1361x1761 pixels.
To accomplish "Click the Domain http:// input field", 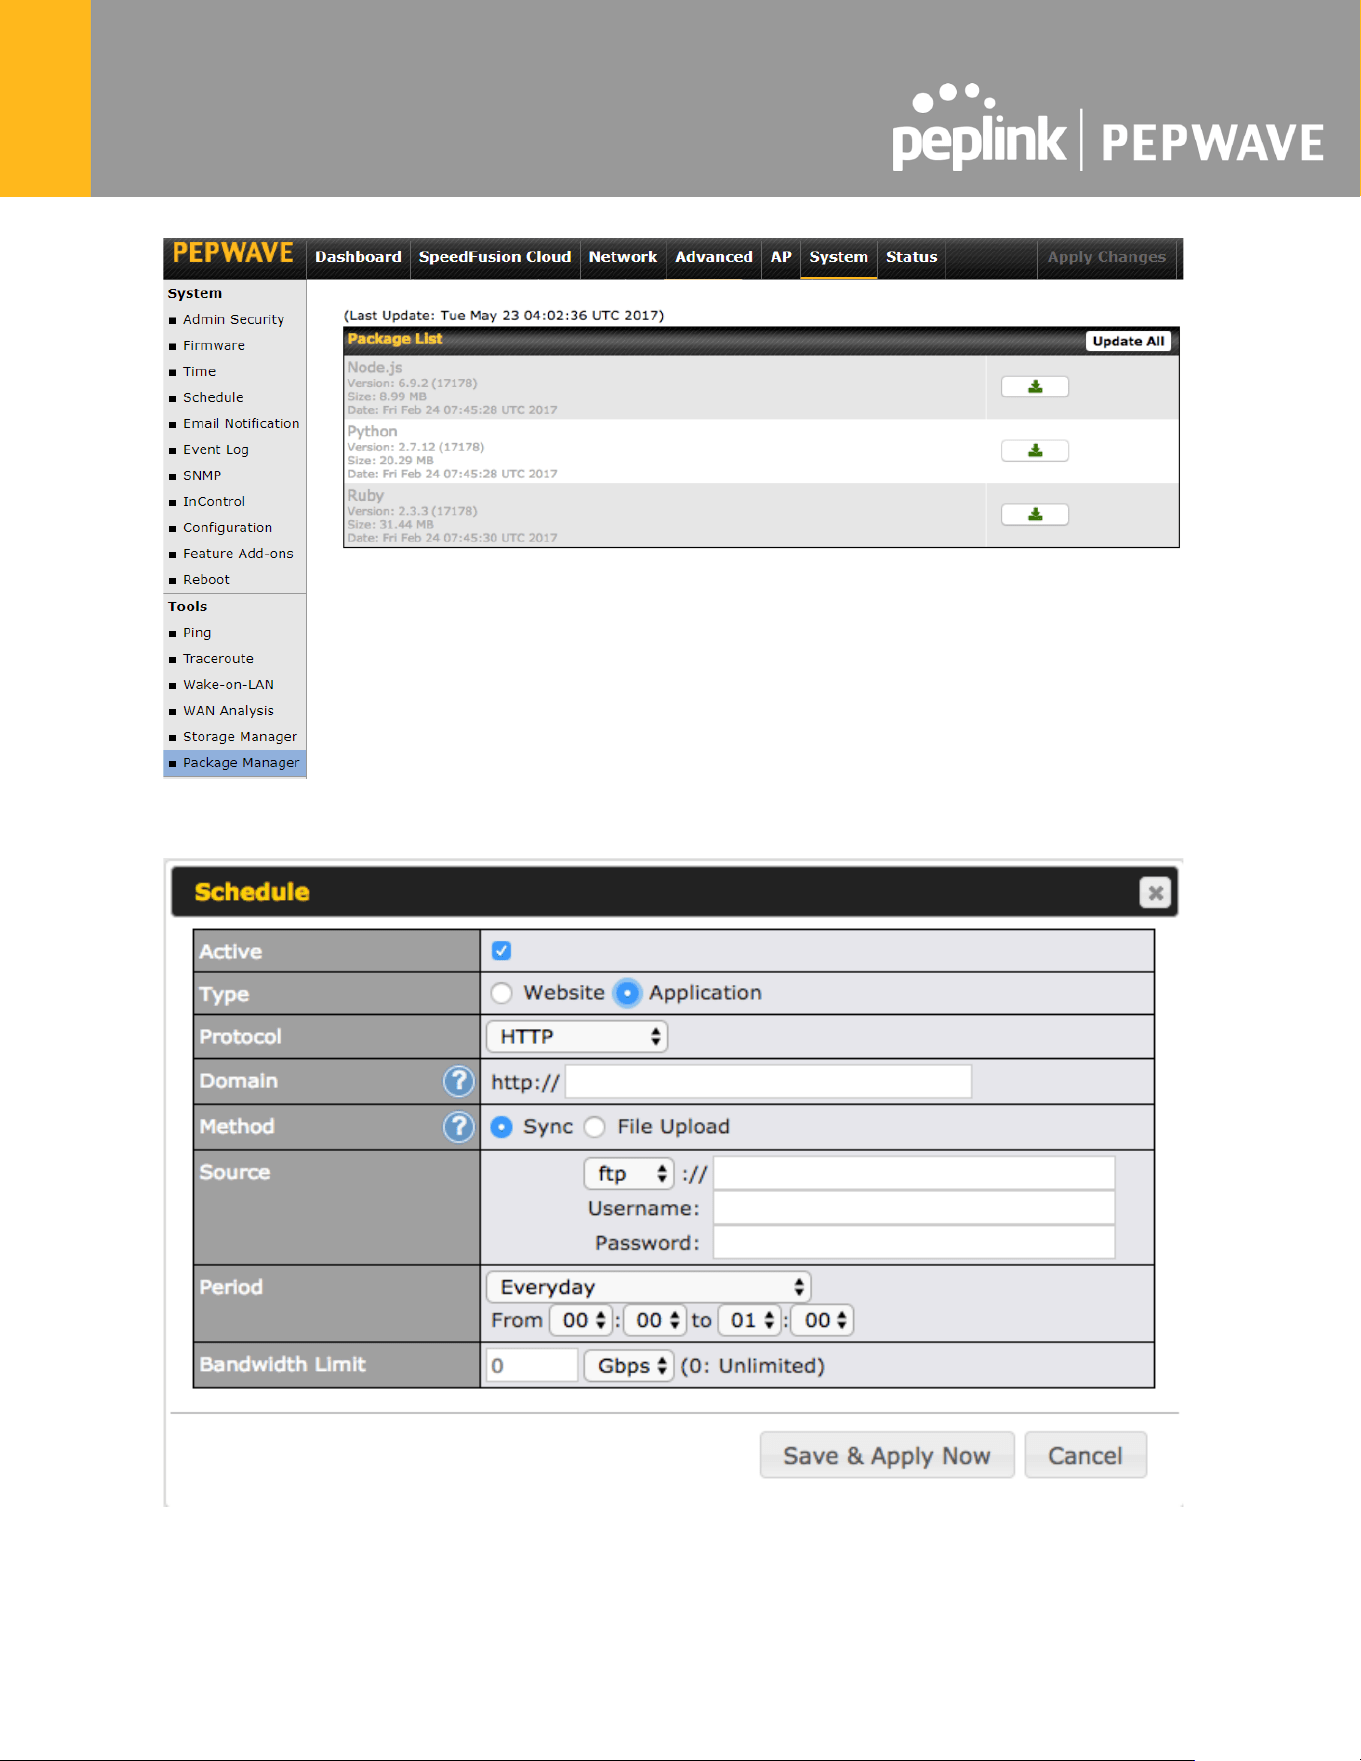I will pyautogui.click(x=768, y=1082).
